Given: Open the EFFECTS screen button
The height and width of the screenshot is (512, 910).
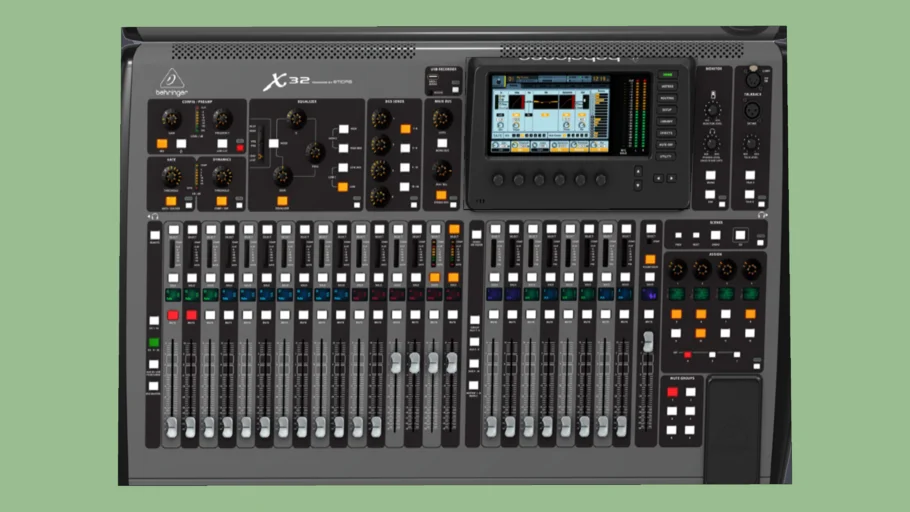Looking at the screenshot, I should click(667, 133).
